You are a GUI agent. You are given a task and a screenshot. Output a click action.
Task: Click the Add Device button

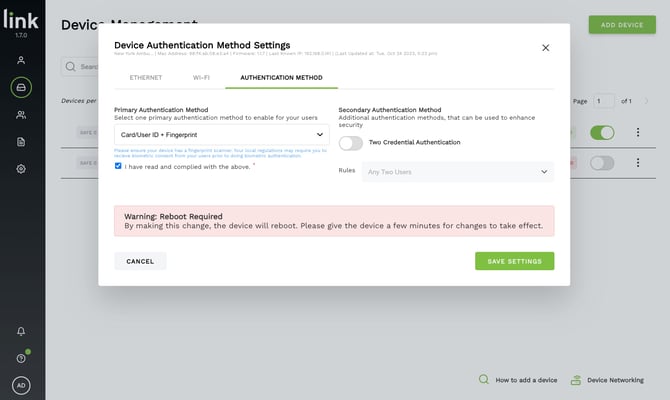coord(622,25)
